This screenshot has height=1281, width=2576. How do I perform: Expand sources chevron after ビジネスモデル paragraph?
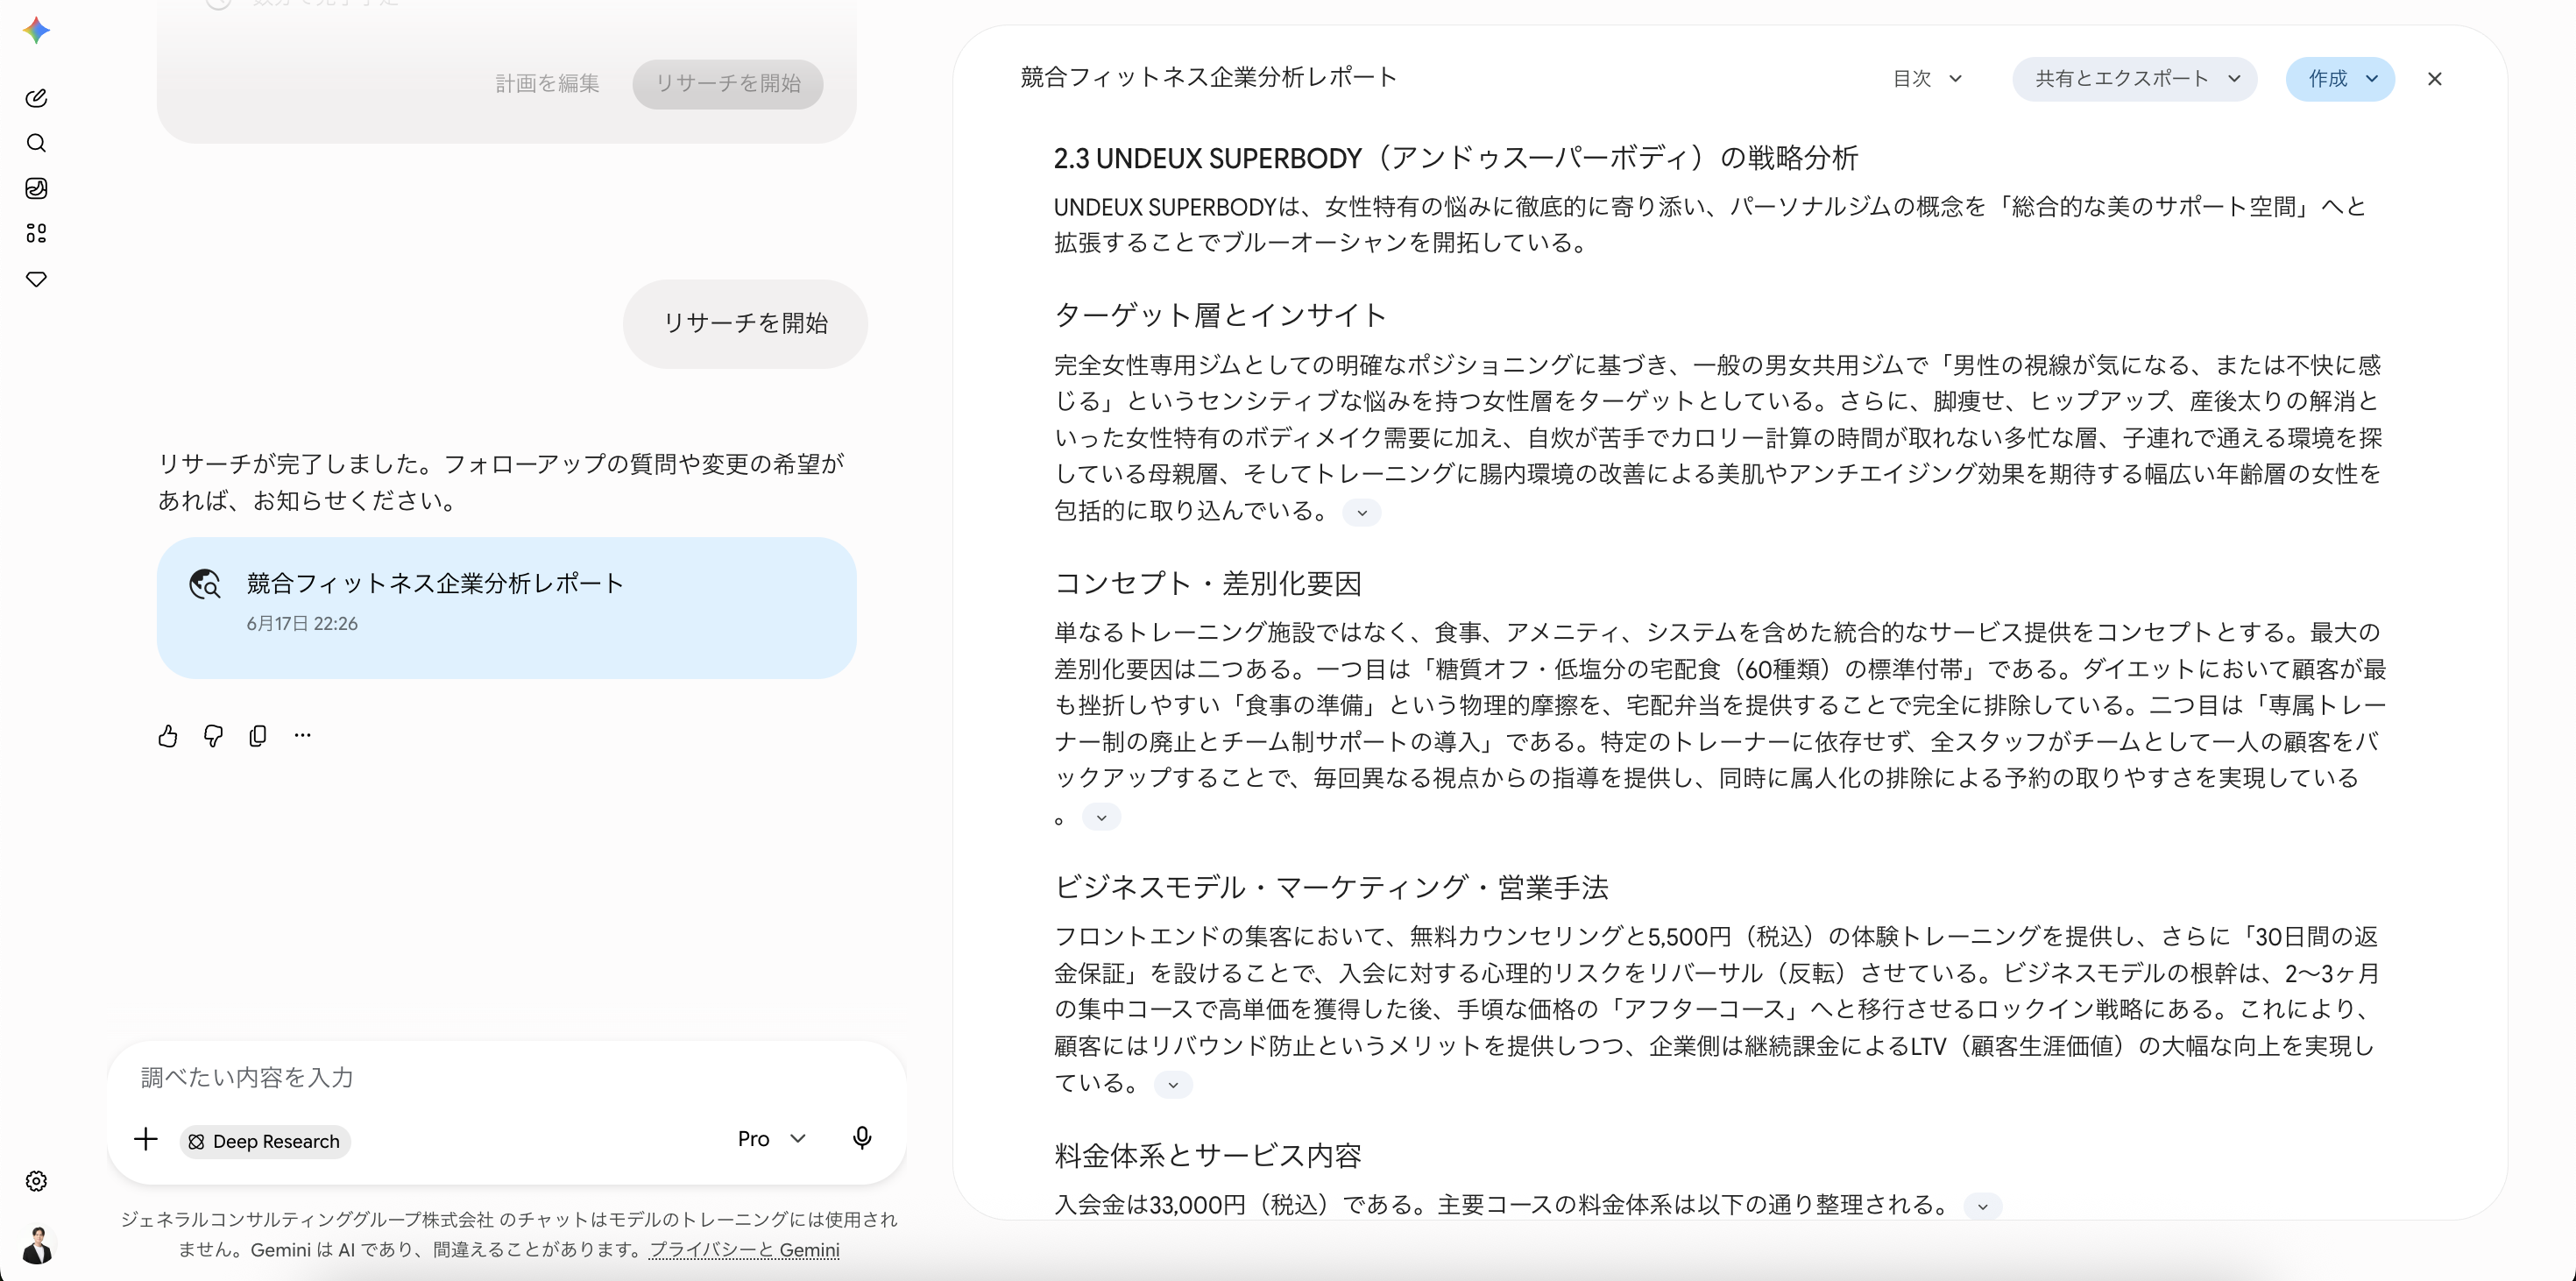(x=1173, y=1084)
